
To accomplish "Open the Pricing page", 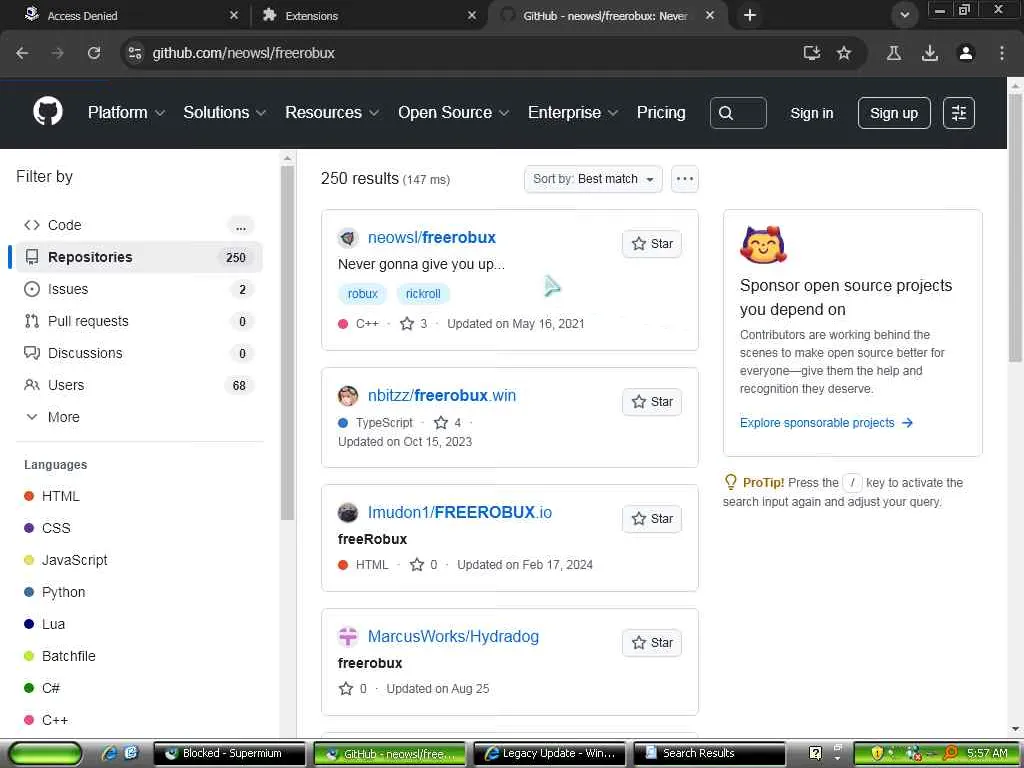I will click(x=661, y=113).
